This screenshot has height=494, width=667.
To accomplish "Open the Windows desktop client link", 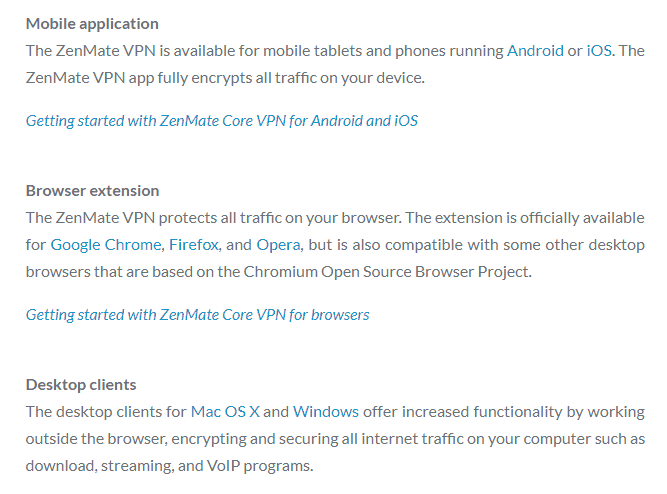I will pos(326,411).
